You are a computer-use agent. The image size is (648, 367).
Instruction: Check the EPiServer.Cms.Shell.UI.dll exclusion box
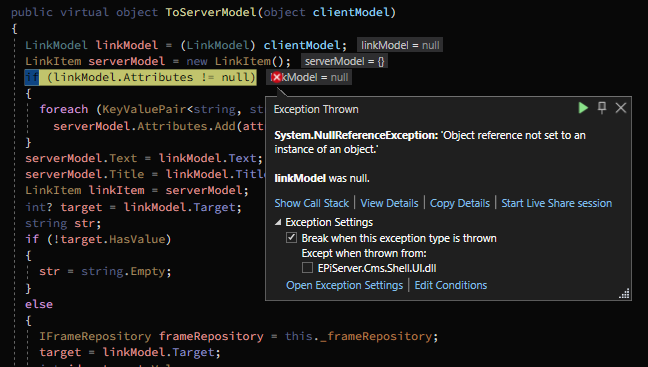[307, 268]
